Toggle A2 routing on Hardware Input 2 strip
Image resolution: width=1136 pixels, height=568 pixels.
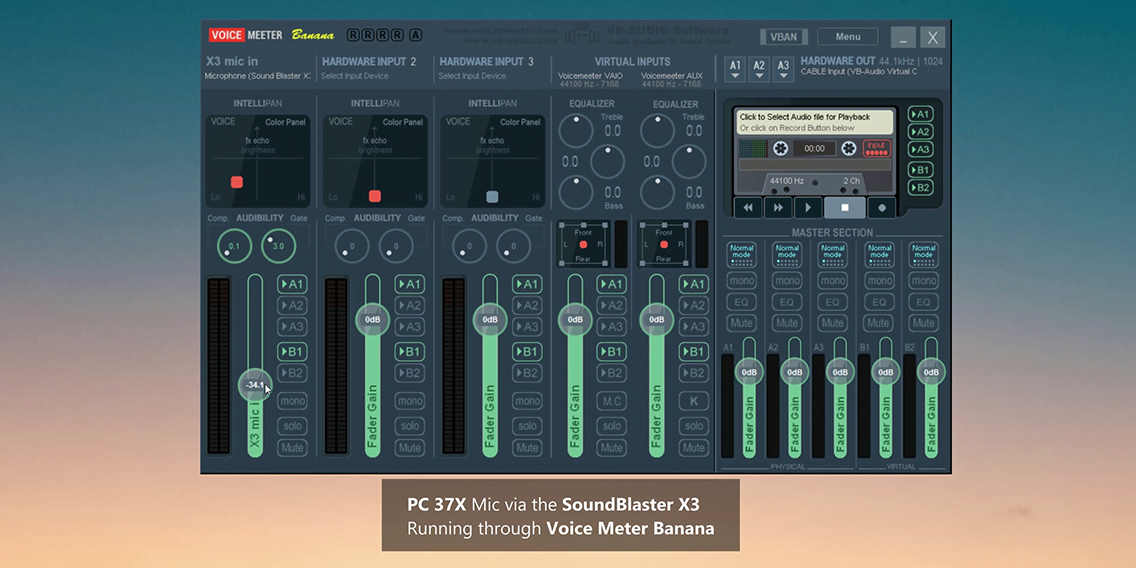(x=409, y=306)
